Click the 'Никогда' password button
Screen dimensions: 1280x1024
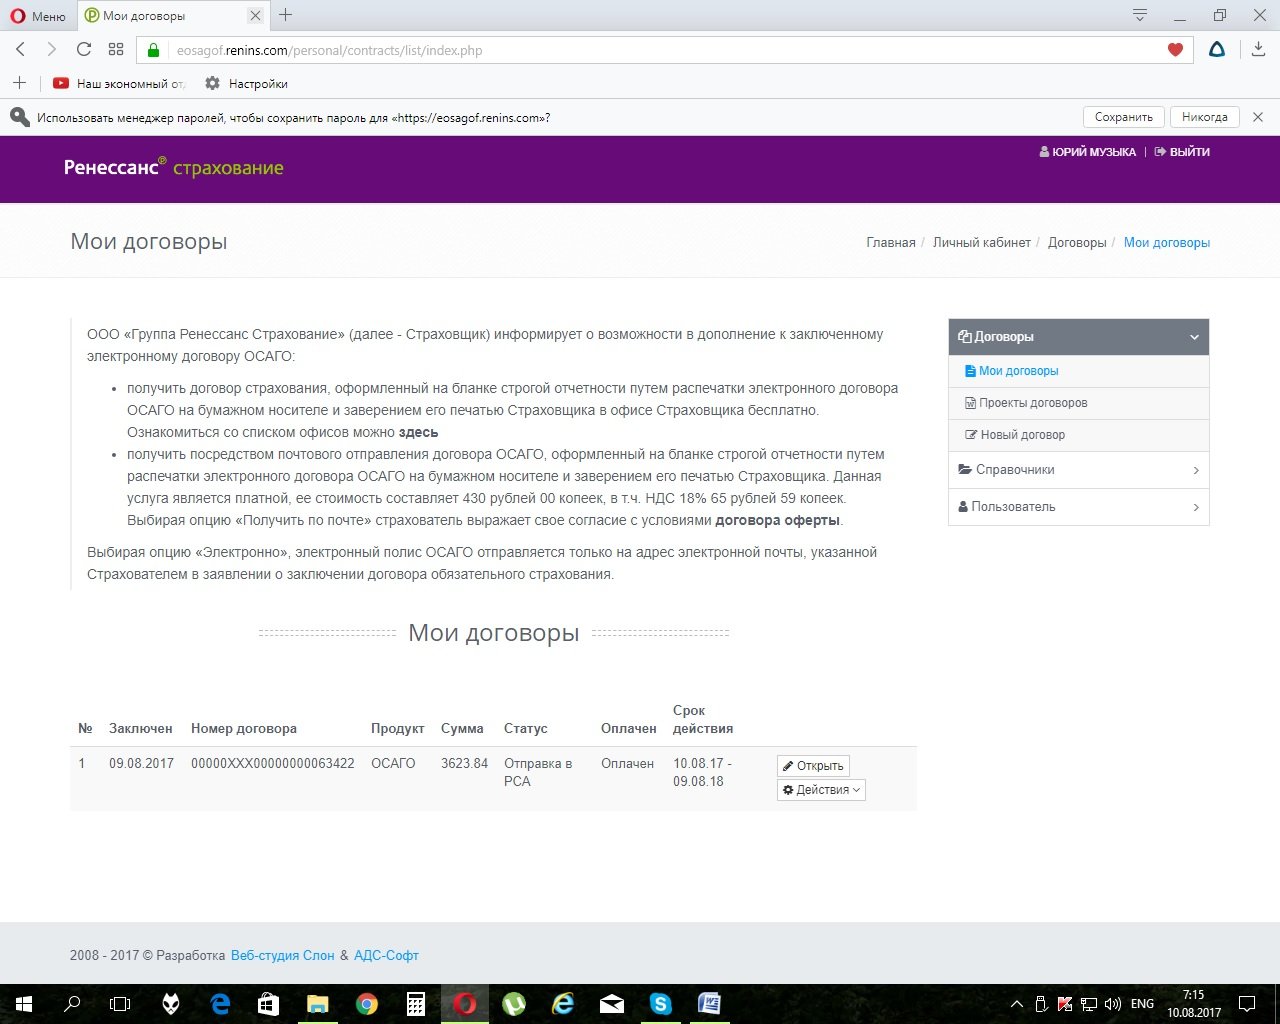[1204, 117]
